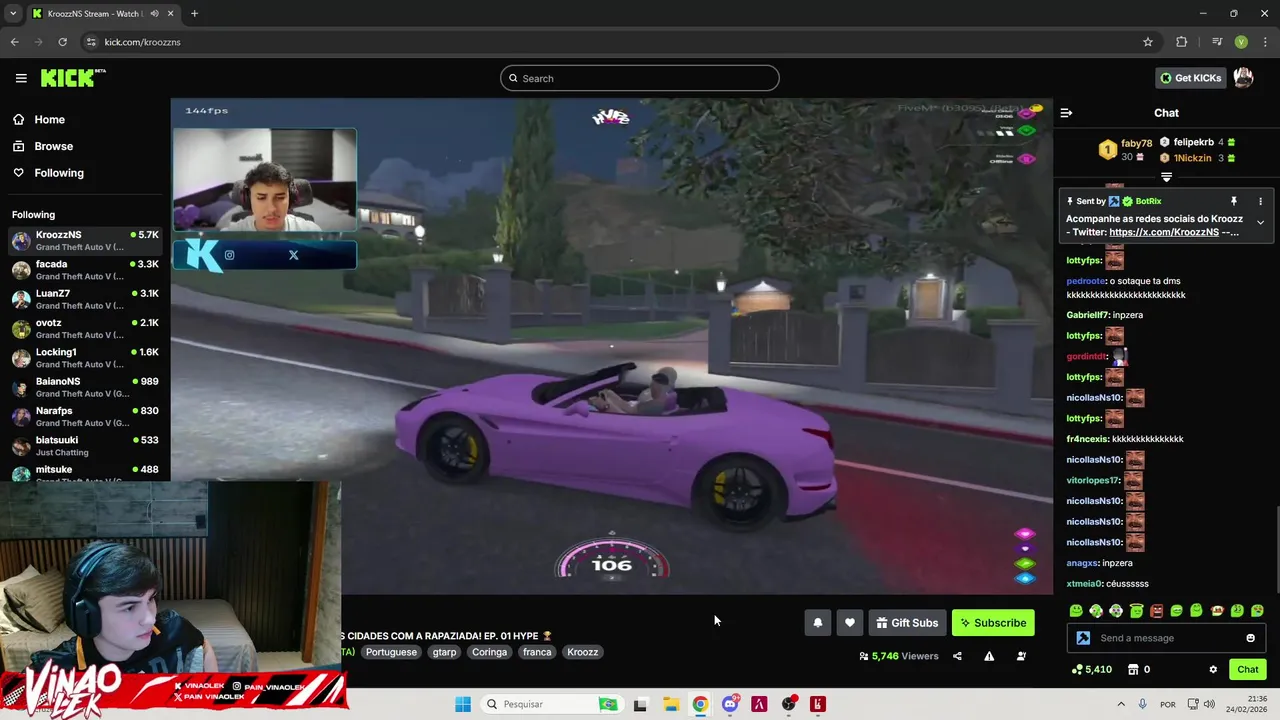Open the hamburger menu beside Kick logo

click(21, 78)
